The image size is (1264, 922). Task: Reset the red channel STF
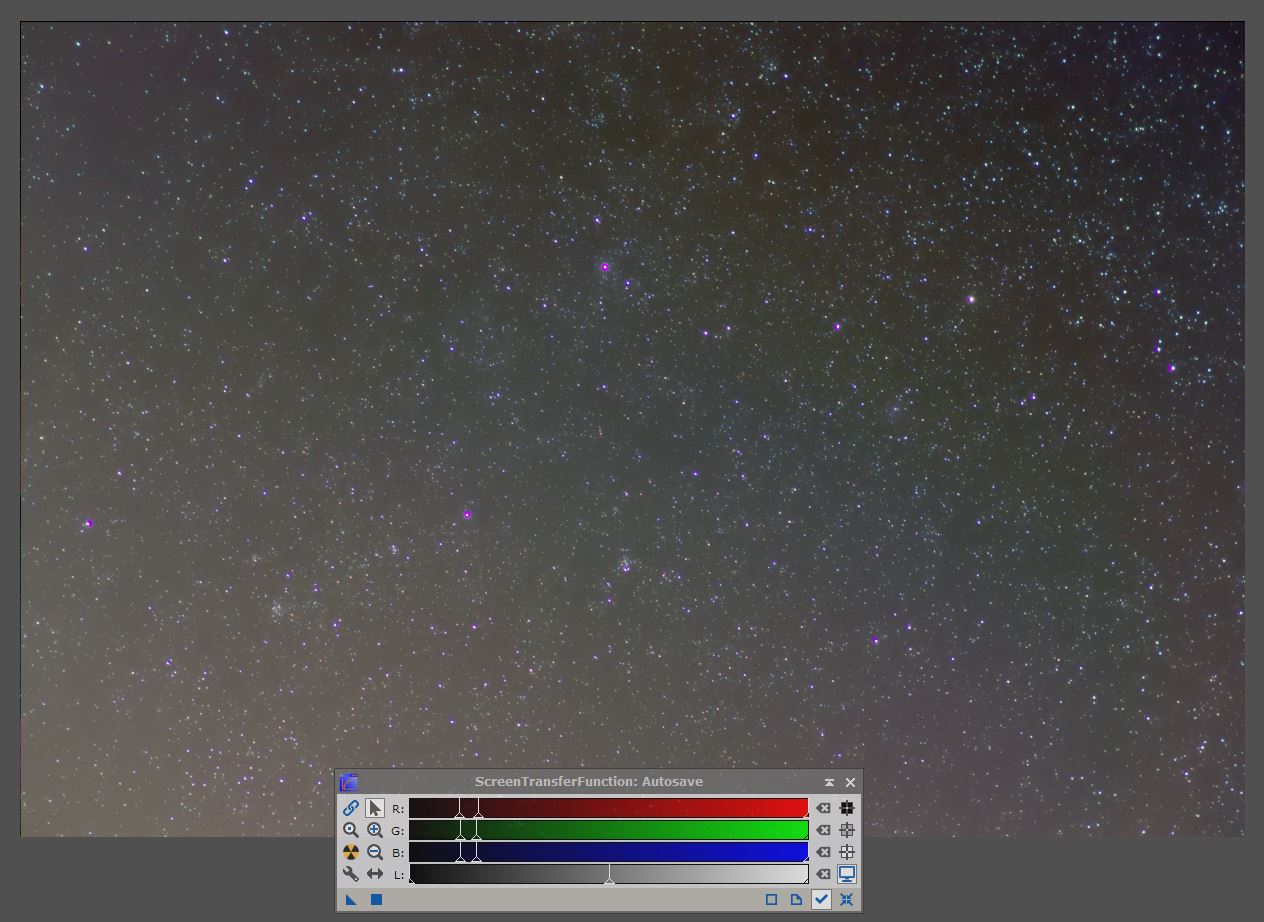pyautogui.click(x=823, y=808)
